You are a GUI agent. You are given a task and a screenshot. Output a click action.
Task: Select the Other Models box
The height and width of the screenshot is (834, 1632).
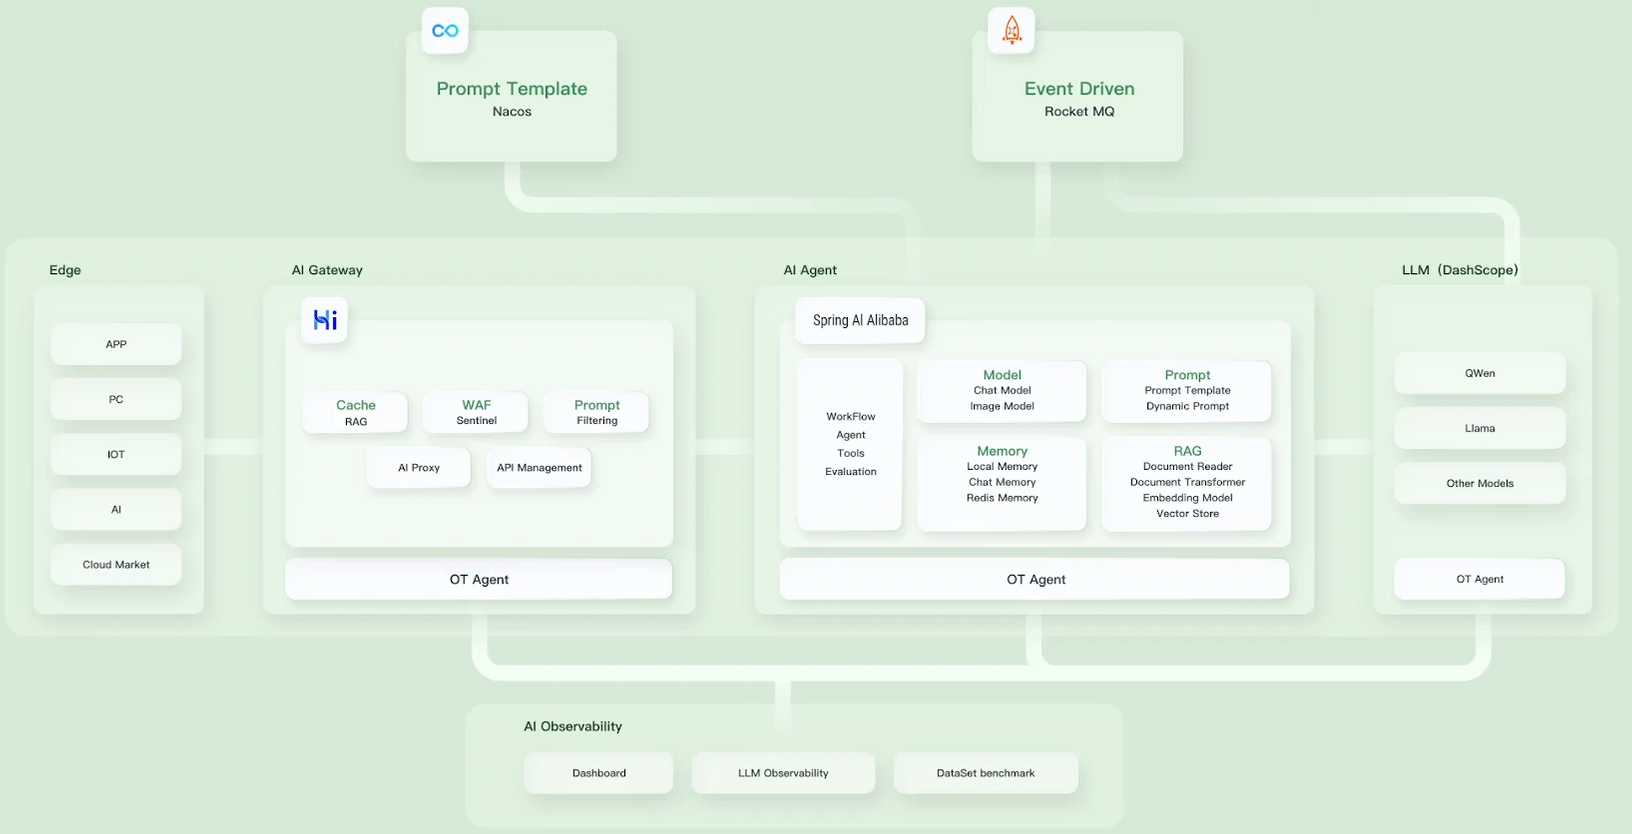click(1480, 483)
